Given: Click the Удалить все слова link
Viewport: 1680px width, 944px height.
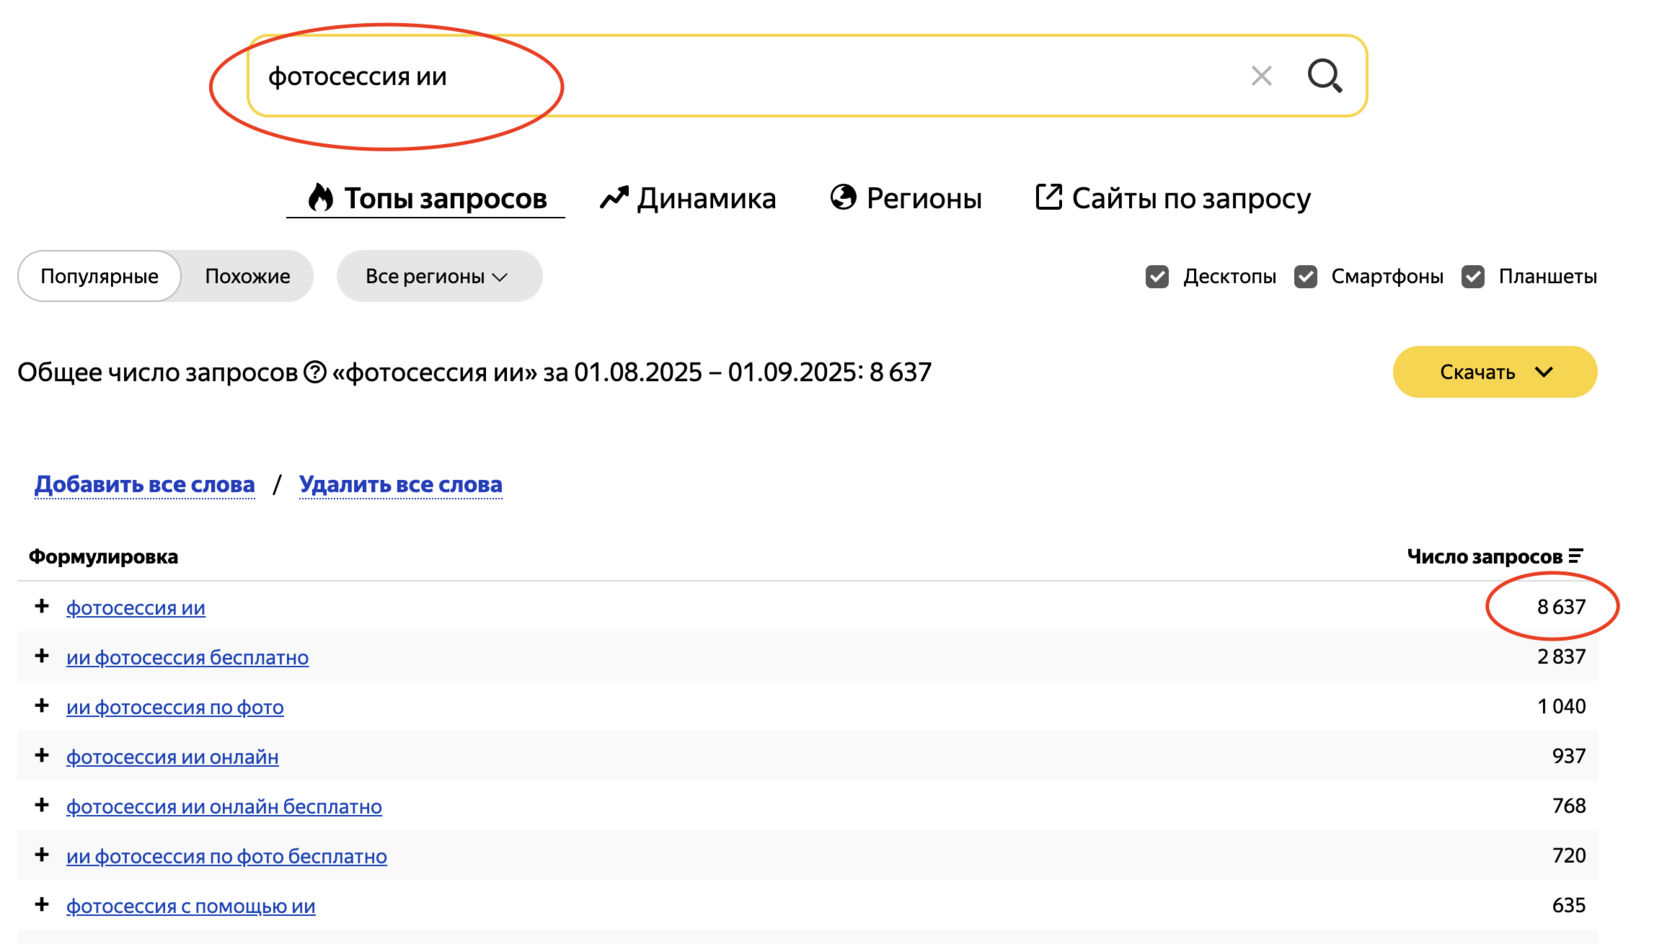Looking at the screenshot, I should pos(400,485).
